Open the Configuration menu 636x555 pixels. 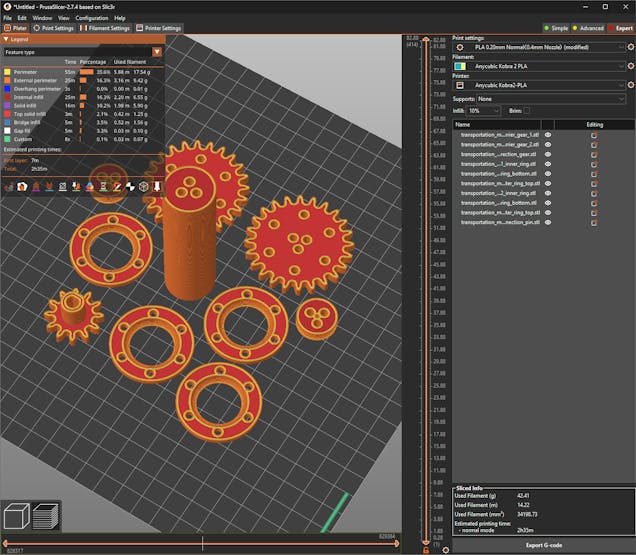[92, 18]
